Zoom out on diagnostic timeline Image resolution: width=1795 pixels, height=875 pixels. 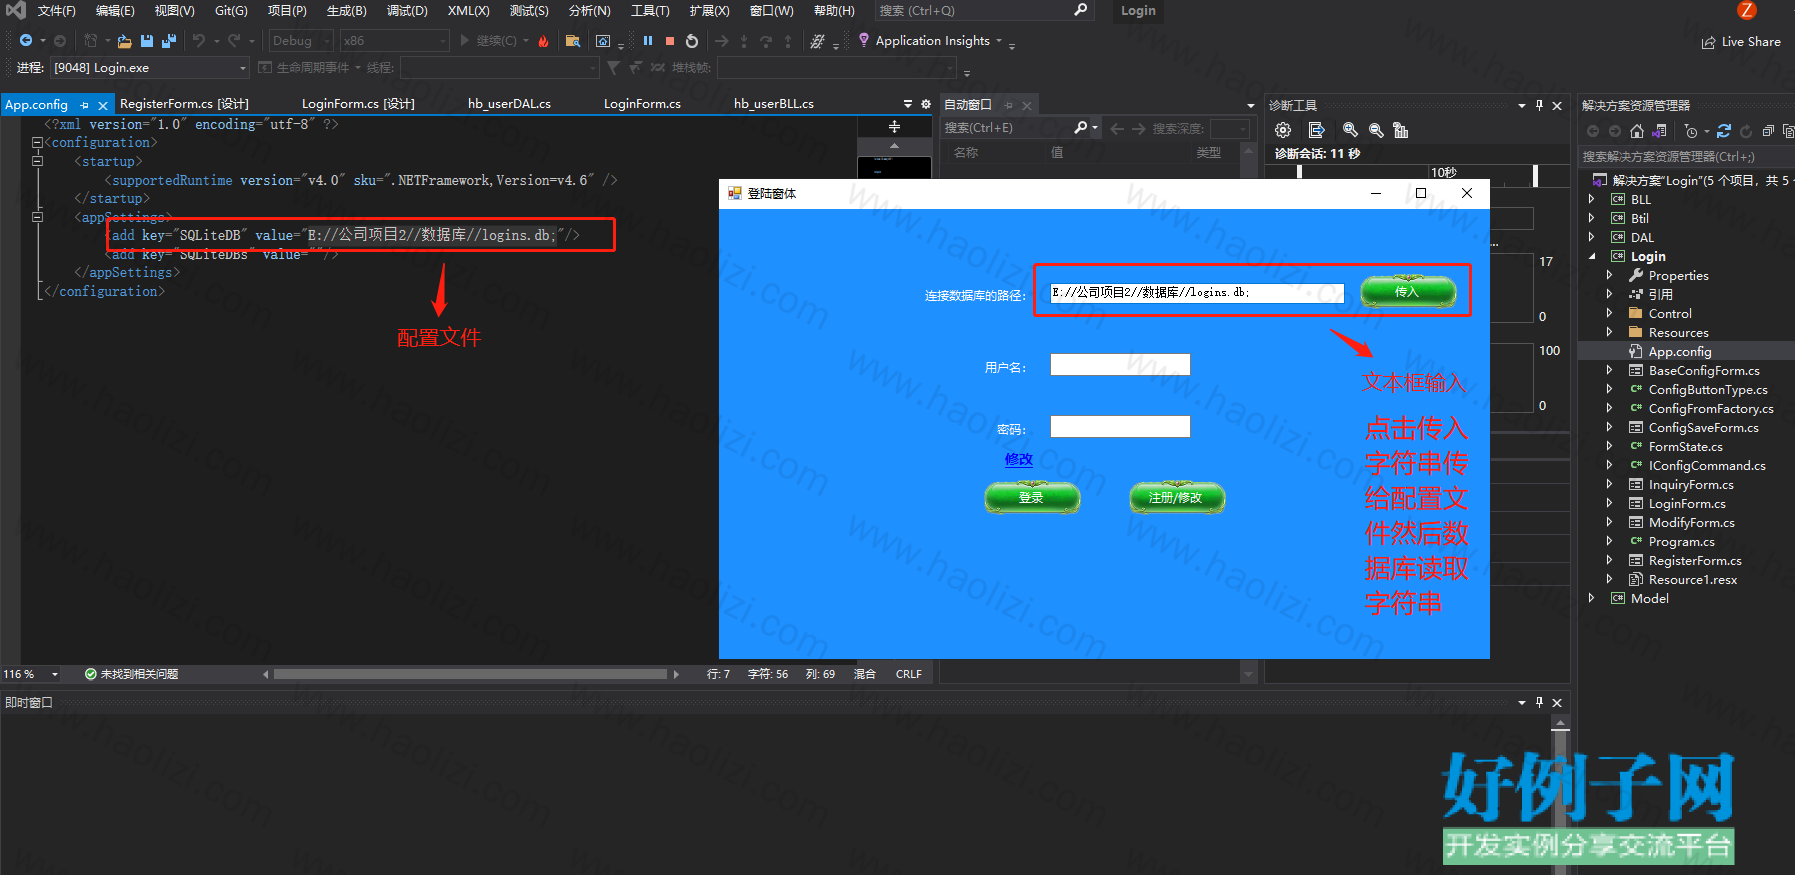[x=1376, y=130]
